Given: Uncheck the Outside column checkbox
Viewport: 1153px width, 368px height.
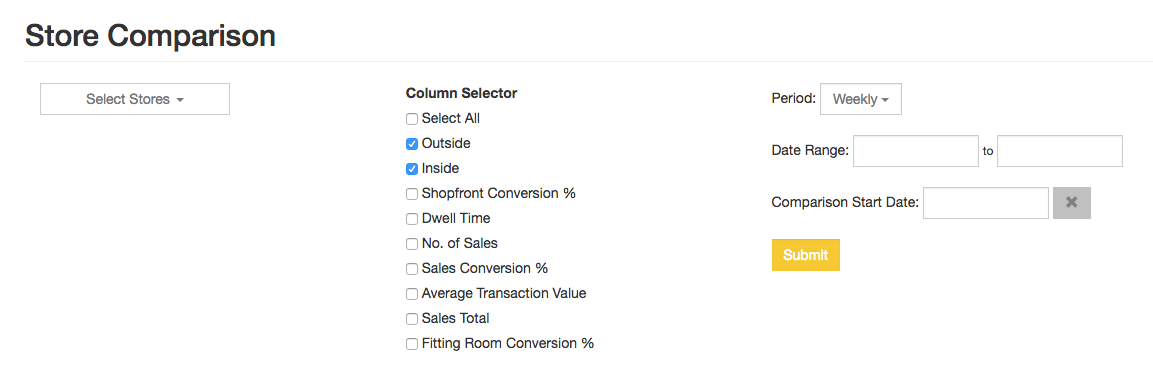Looking at the screenshot, I should tap(412, 144).
